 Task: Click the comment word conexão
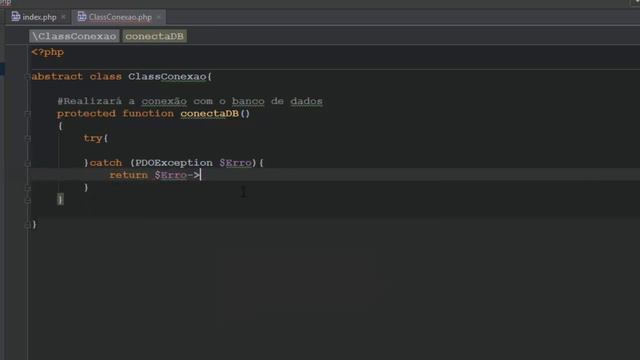[164, 101]
